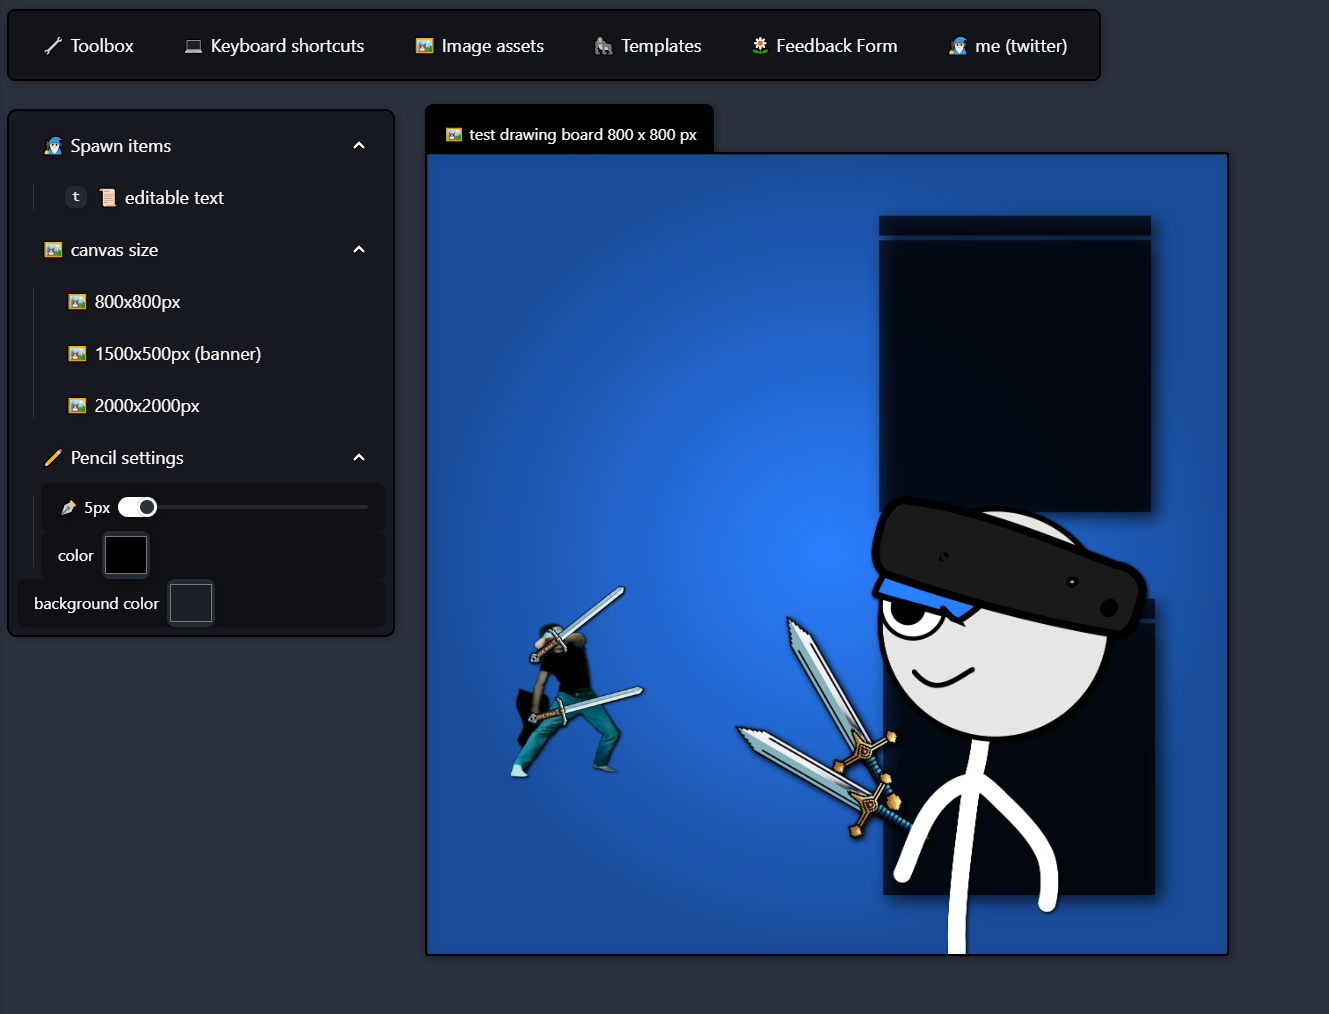Open the me (twitter) link
The image size is (1329, 1014).
click(1008, 46)
